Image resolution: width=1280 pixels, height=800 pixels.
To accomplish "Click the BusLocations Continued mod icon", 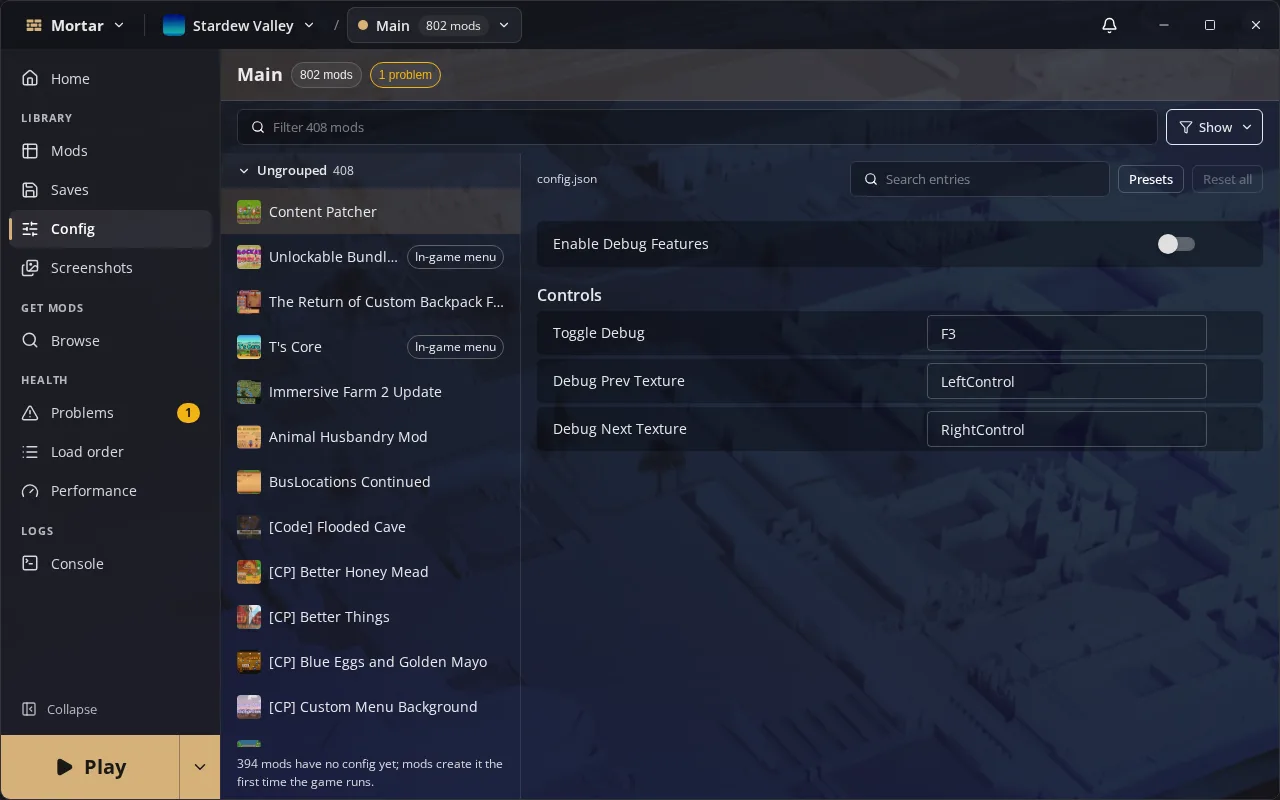I will click(x=249, y=482).
